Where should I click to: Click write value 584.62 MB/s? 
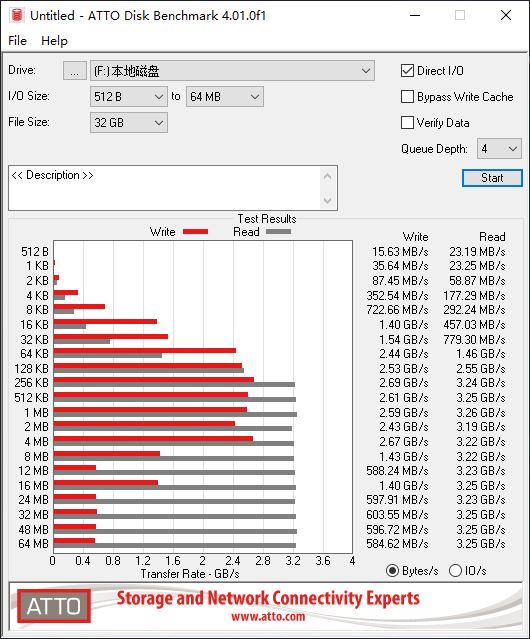click(x=397, y=544)
